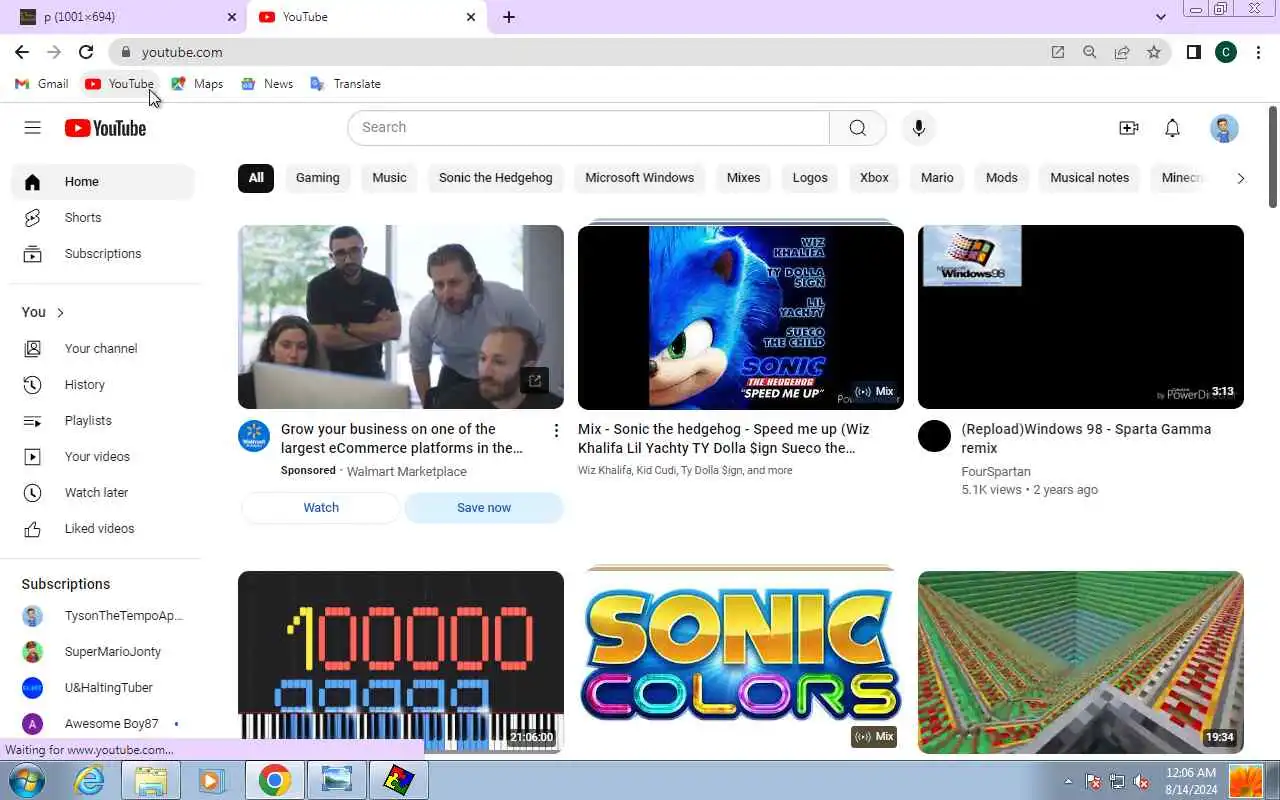Click the Watch button on the ad
Image resolution: width=1280 pixels, height=800 pixels.
321,508
